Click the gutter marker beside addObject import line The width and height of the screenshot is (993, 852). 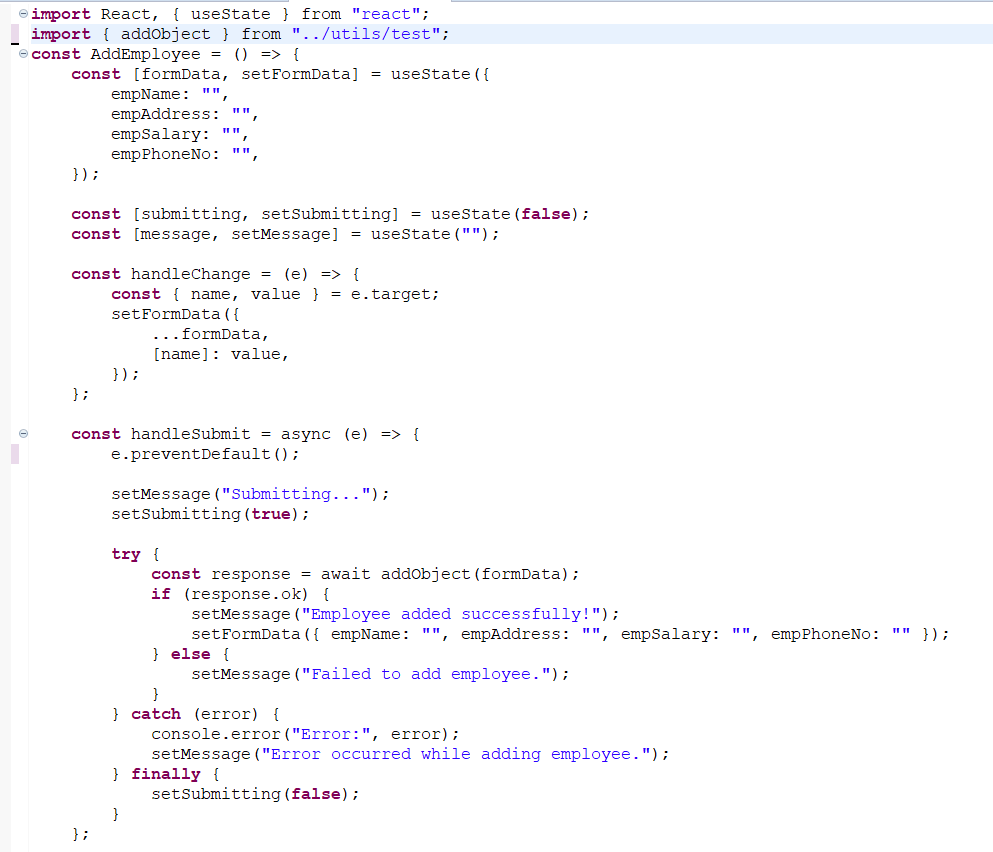click(15, 34)
